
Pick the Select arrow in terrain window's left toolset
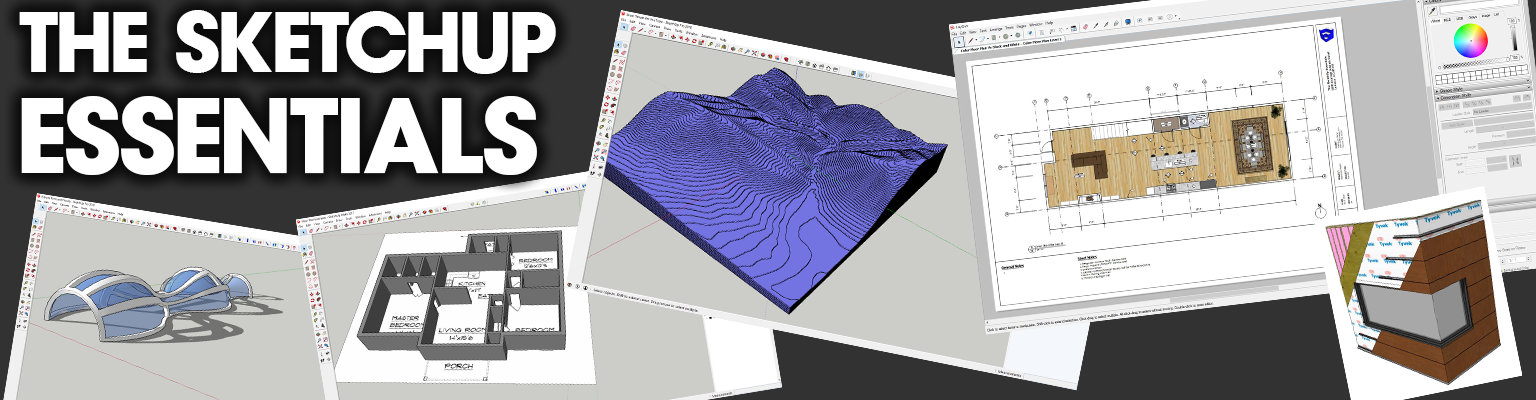click(618, 44)
